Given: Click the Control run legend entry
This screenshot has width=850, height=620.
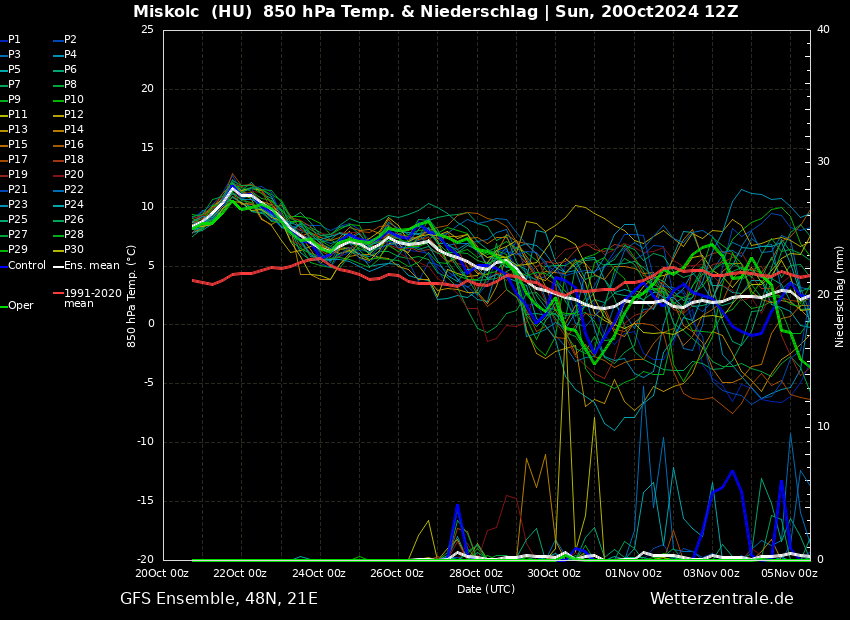Looking at the screenshot, I should 27,266.
